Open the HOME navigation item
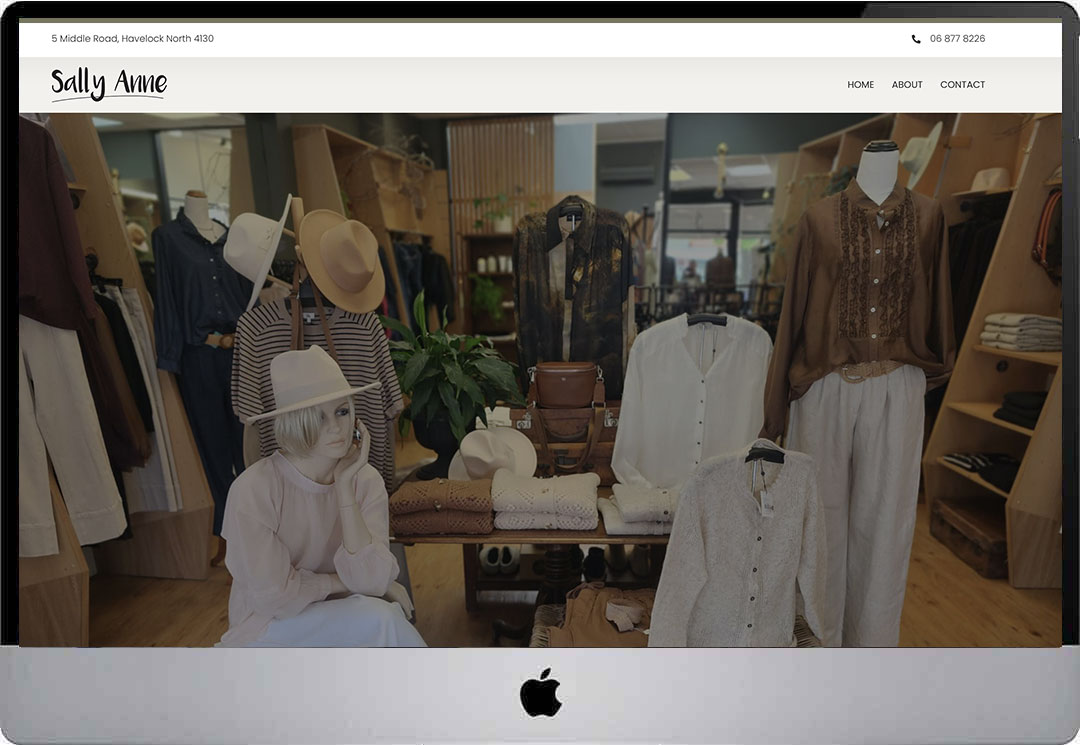This screenshot has height=745, width=1080. (x=860, y=84)
